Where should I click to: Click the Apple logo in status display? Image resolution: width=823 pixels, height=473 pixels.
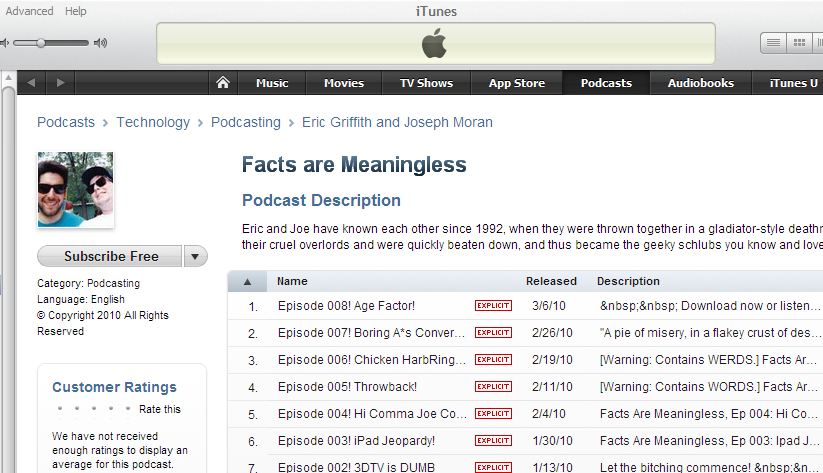434,43
